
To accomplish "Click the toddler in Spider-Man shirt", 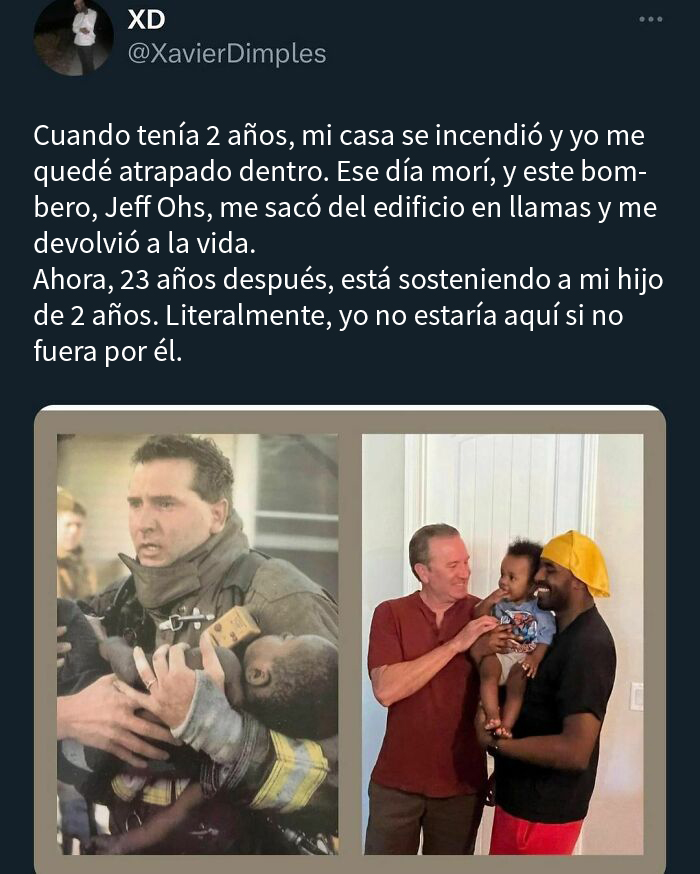I will pos(516,624).
